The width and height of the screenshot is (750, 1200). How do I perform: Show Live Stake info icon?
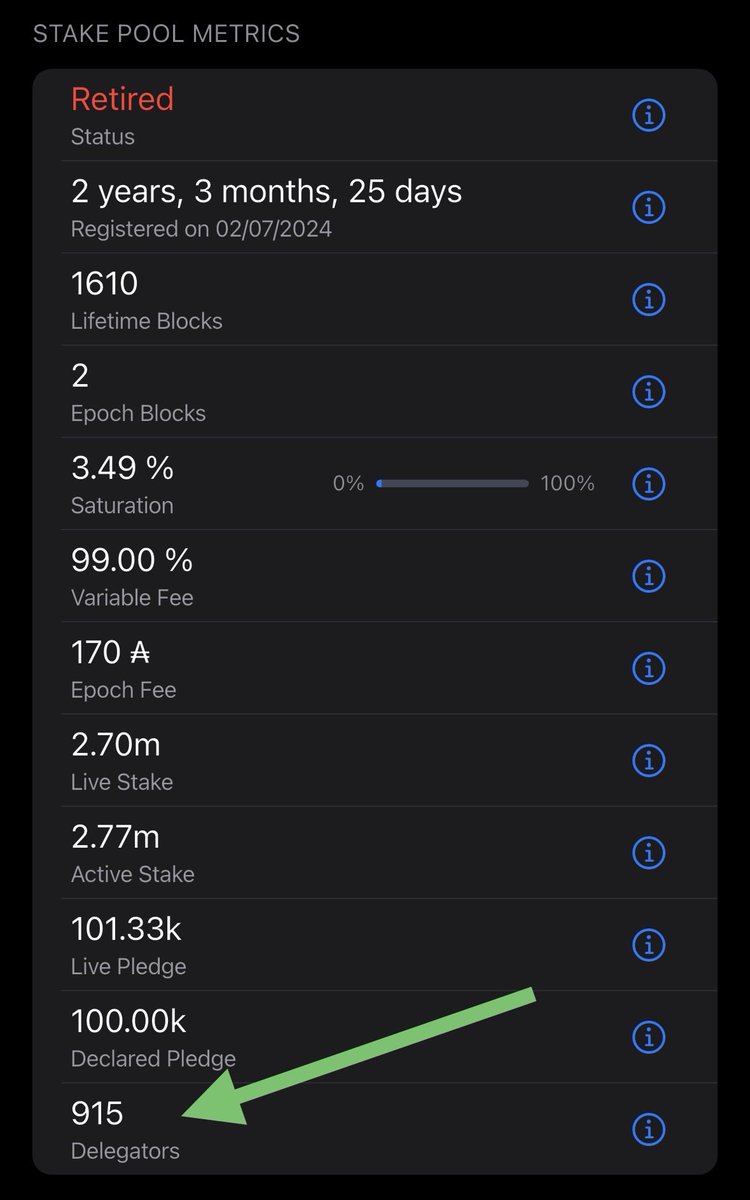[649, 760]
